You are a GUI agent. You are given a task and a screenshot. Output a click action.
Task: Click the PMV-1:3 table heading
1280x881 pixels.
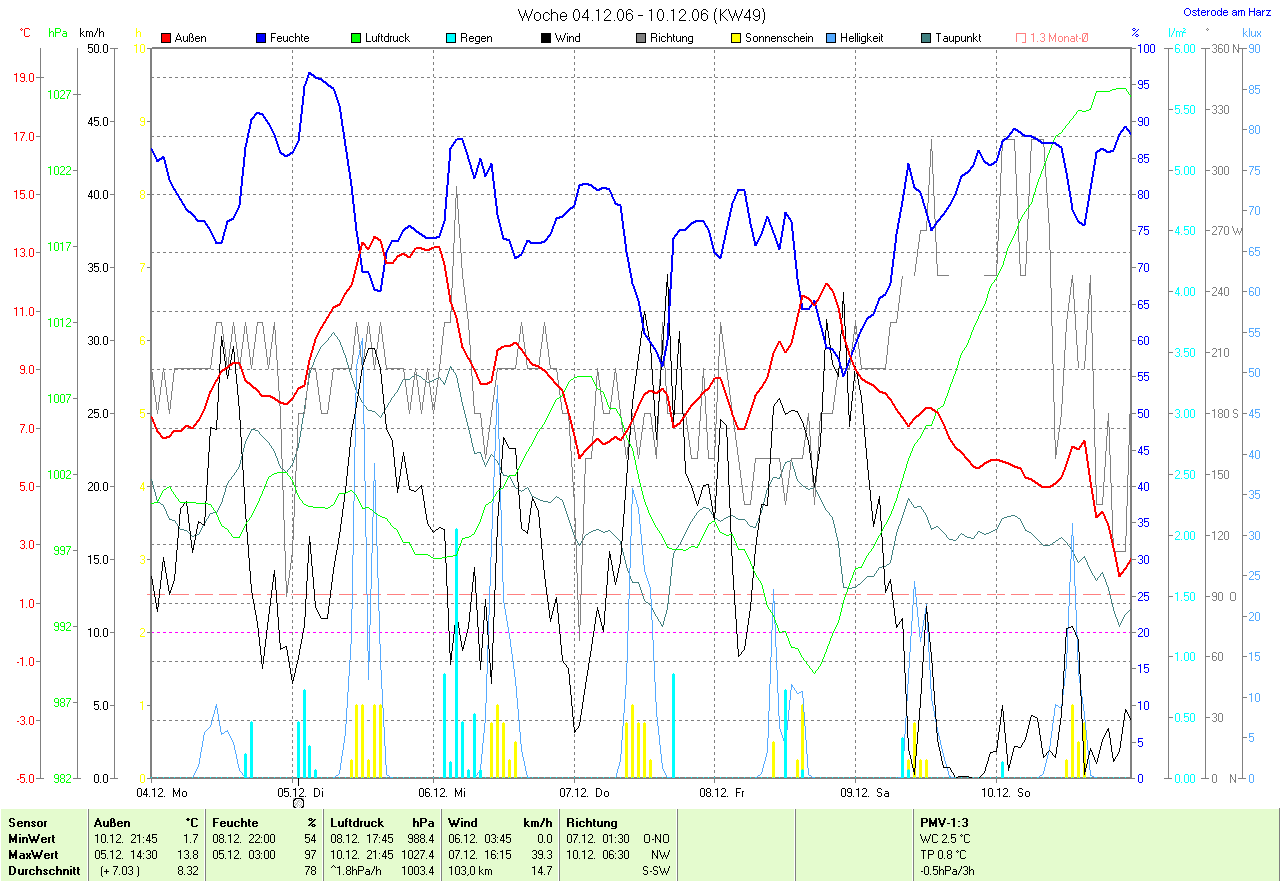point(944,823)
